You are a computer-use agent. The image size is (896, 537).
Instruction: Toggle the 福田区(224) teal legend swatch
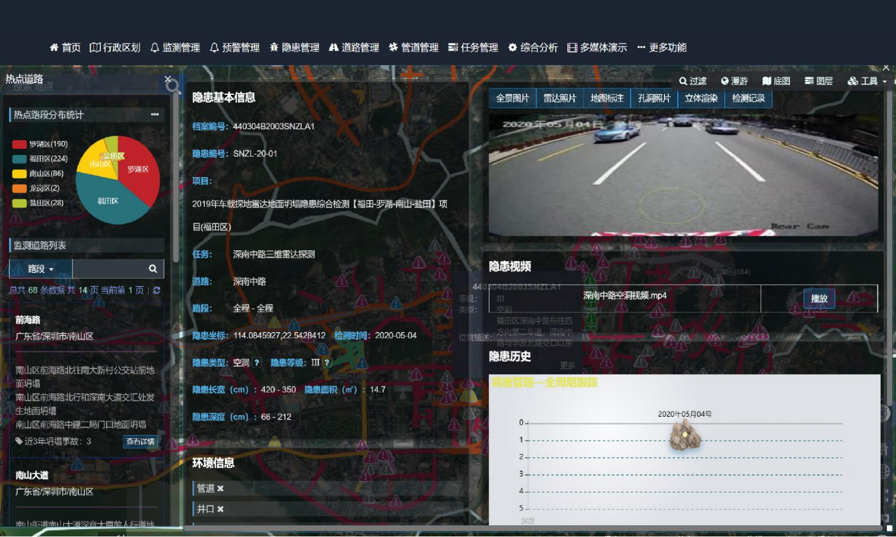[x=19, y=159]
